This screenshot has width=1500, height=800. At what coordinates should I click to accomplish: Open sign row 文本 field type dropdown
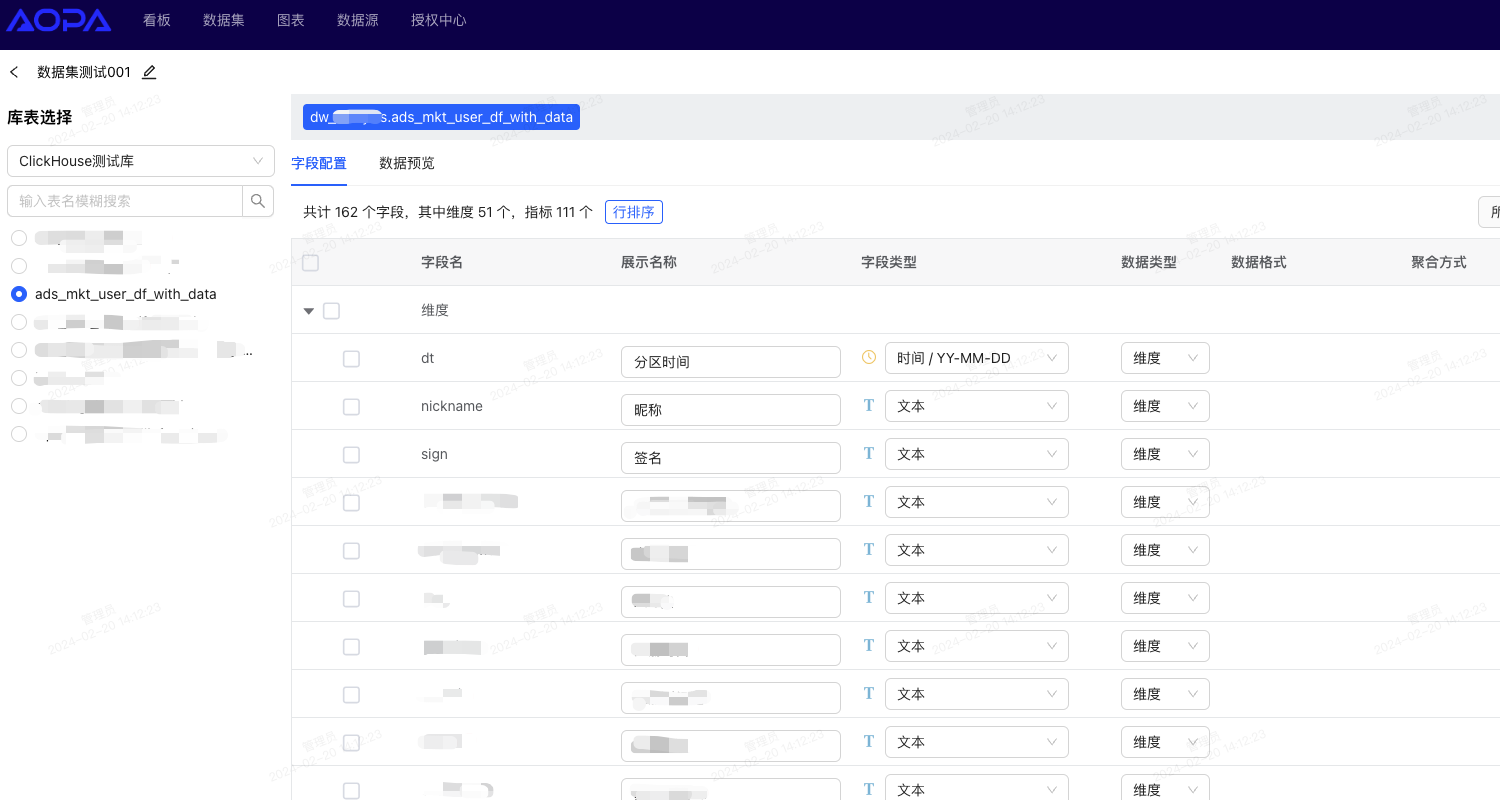977,454
